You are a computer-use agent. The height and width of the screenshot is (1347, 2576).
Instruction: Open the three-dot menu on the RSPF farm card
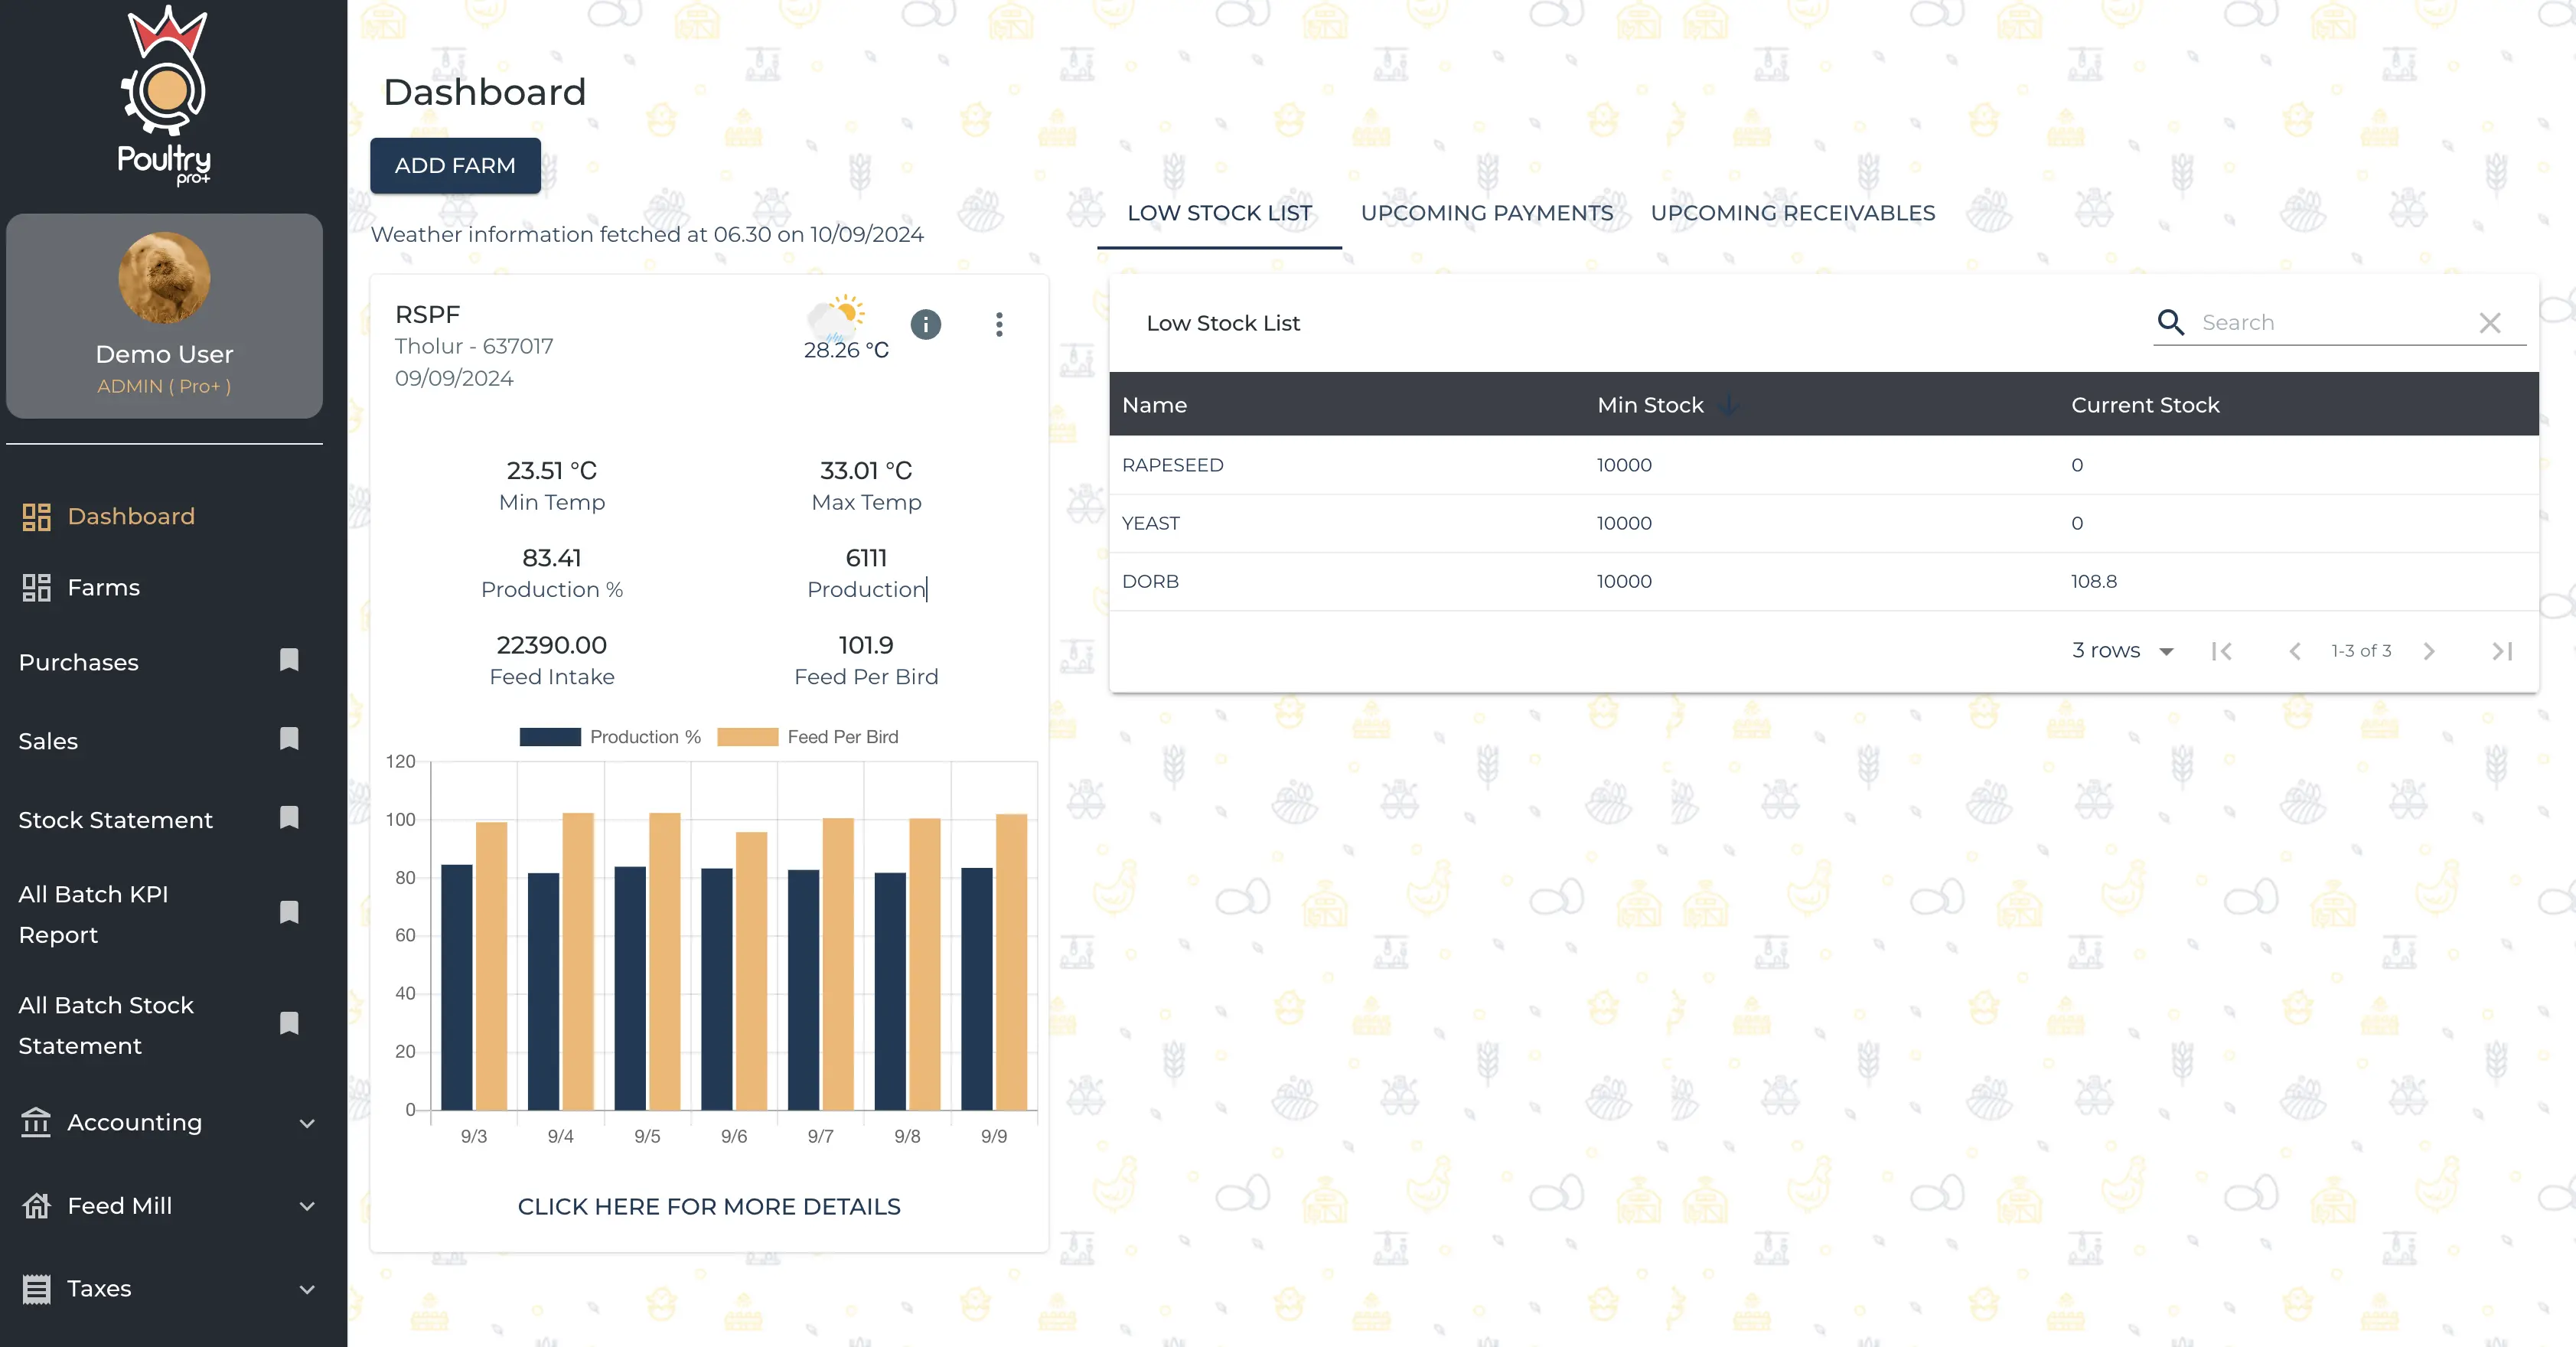click(x=999, y=324)
